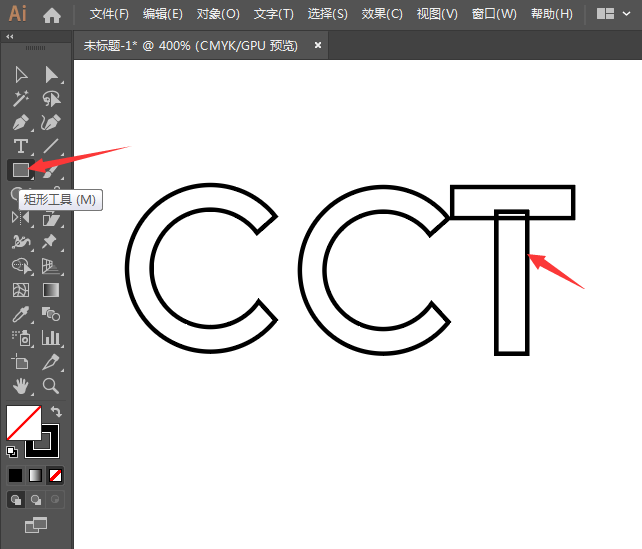The width and height of the screenshot is (642, 549).
Task: Select the Puppet Warp pin tool
Action: click(50, 242)
